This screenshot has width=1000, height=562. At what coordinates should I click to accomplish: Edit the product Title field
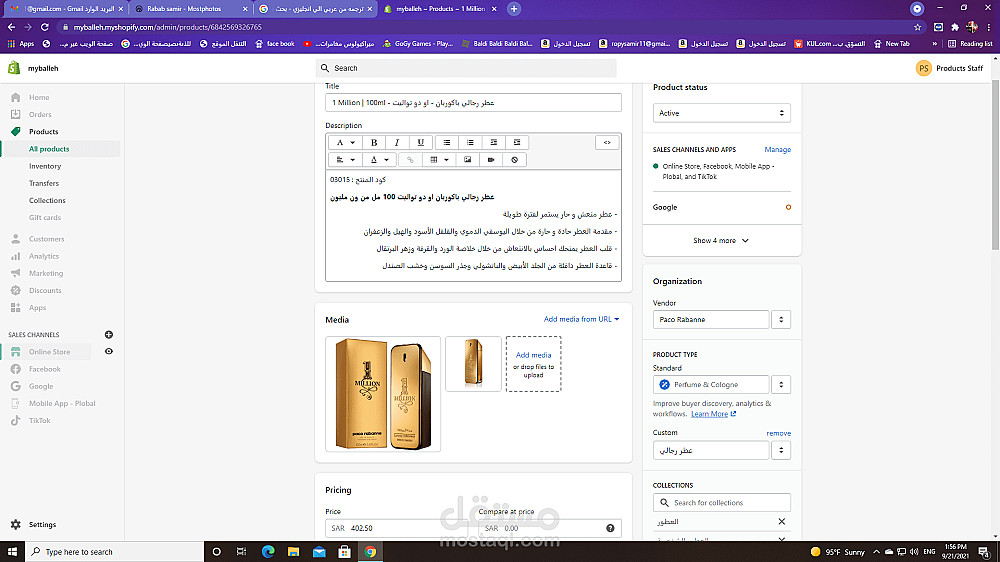click(473, 103)
